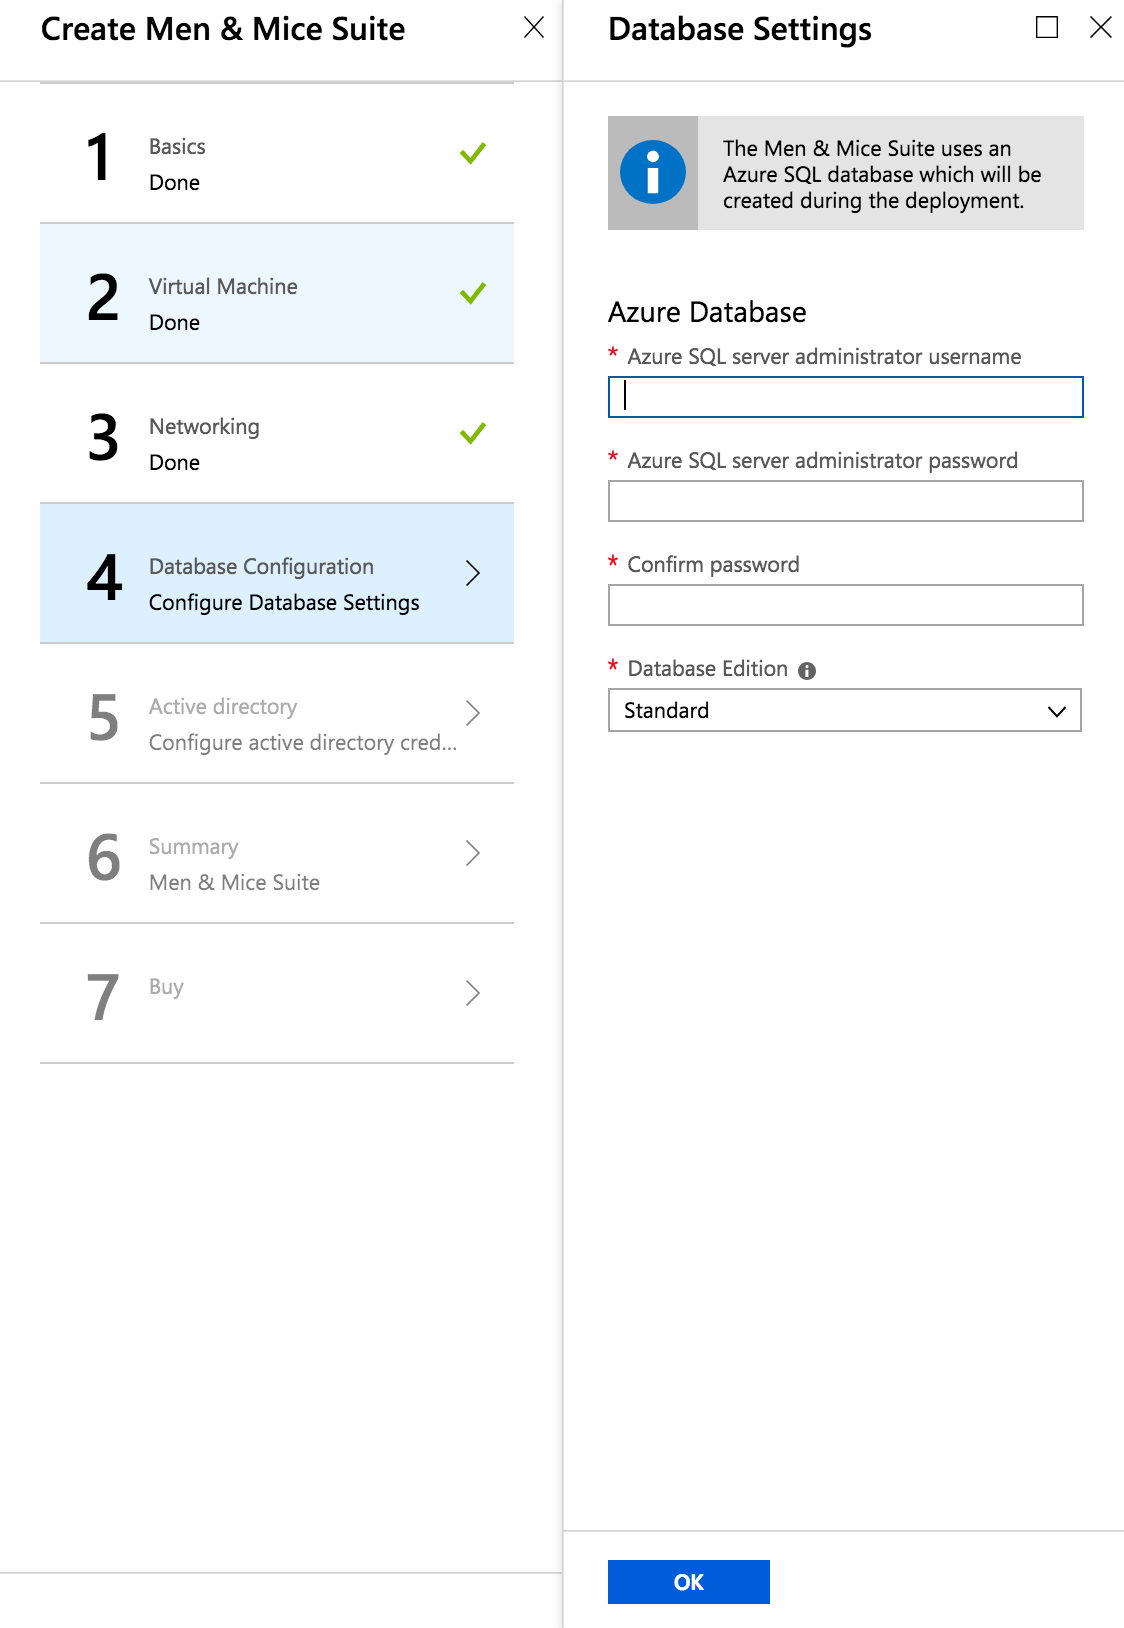Click the Database Edition info tooltip icon
Viewport: 1124px width, 1628px height.
tap(807, 671)
